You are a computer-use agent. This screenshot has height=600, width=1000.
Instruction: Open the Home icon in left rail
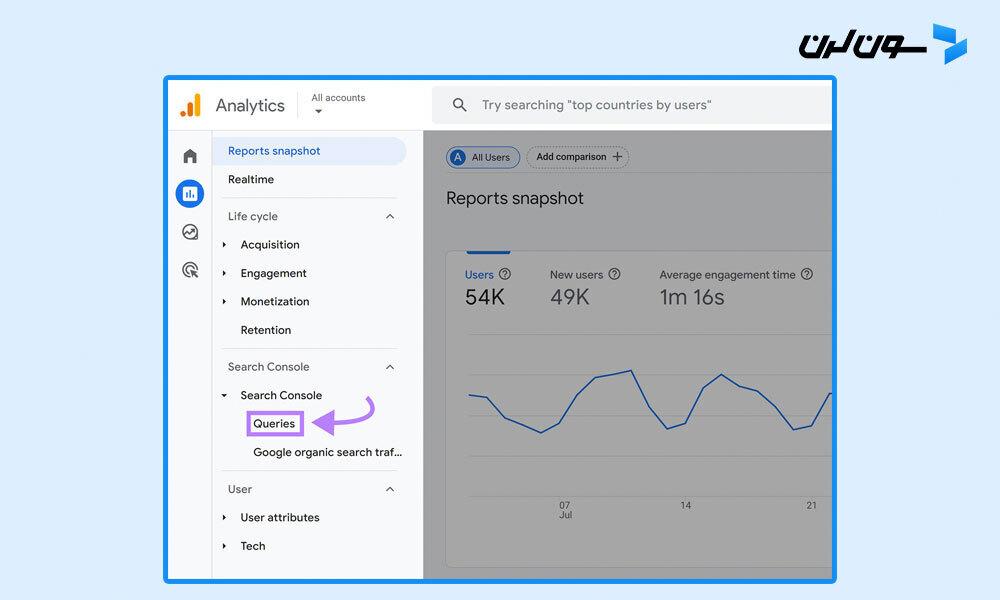coord(190,156)
